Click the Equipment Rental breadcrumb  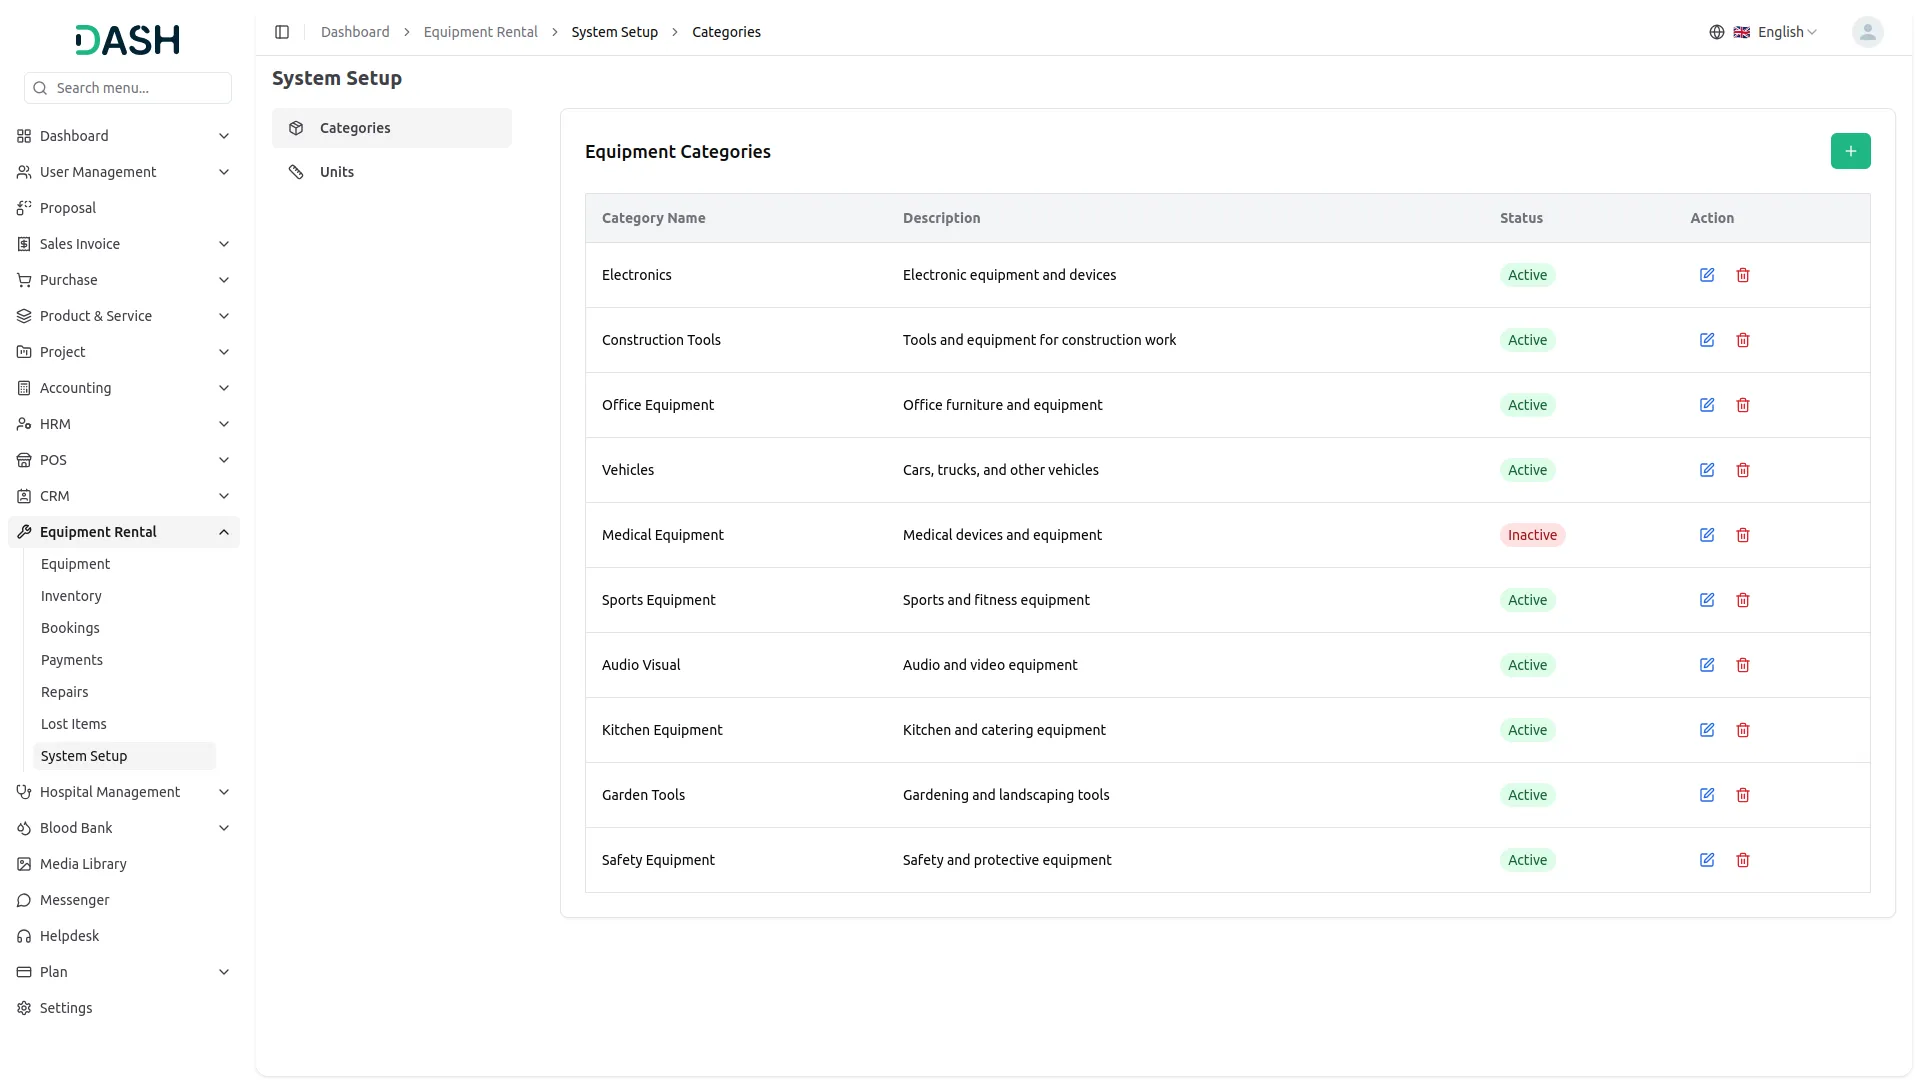pos(480,32)
